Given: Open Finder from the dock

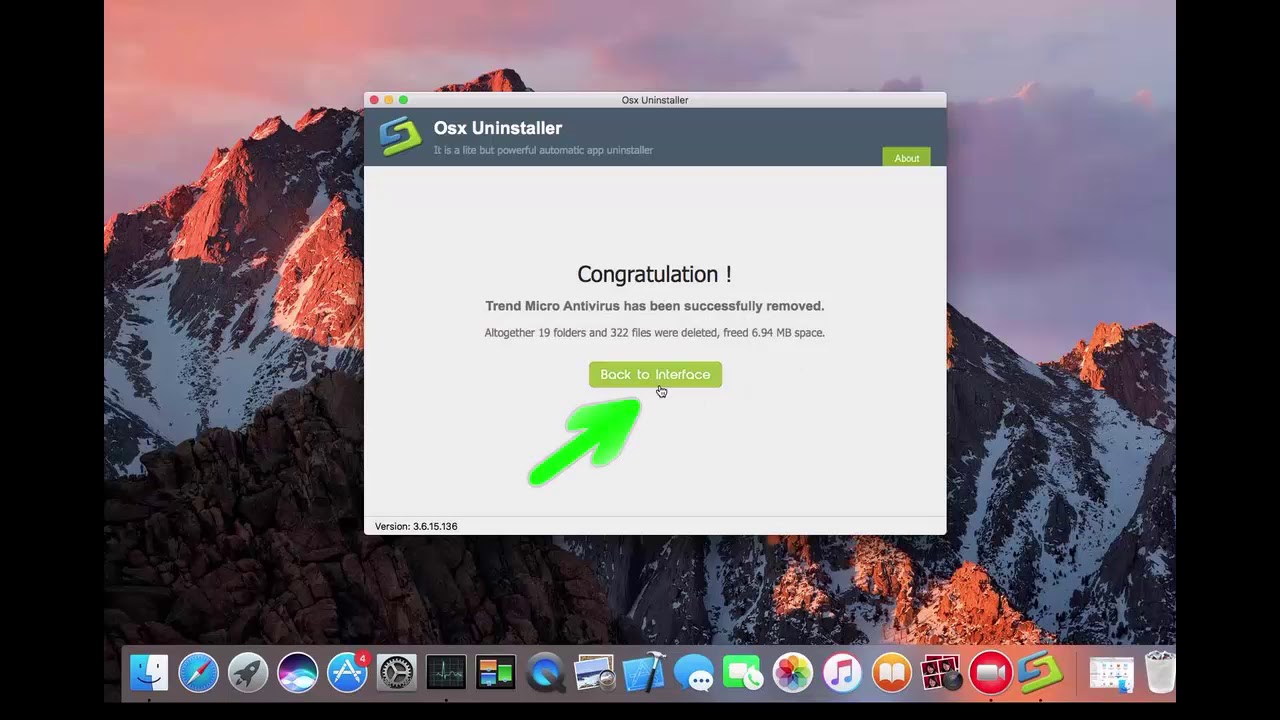Looking at the screenshot, I should [149, 673].
